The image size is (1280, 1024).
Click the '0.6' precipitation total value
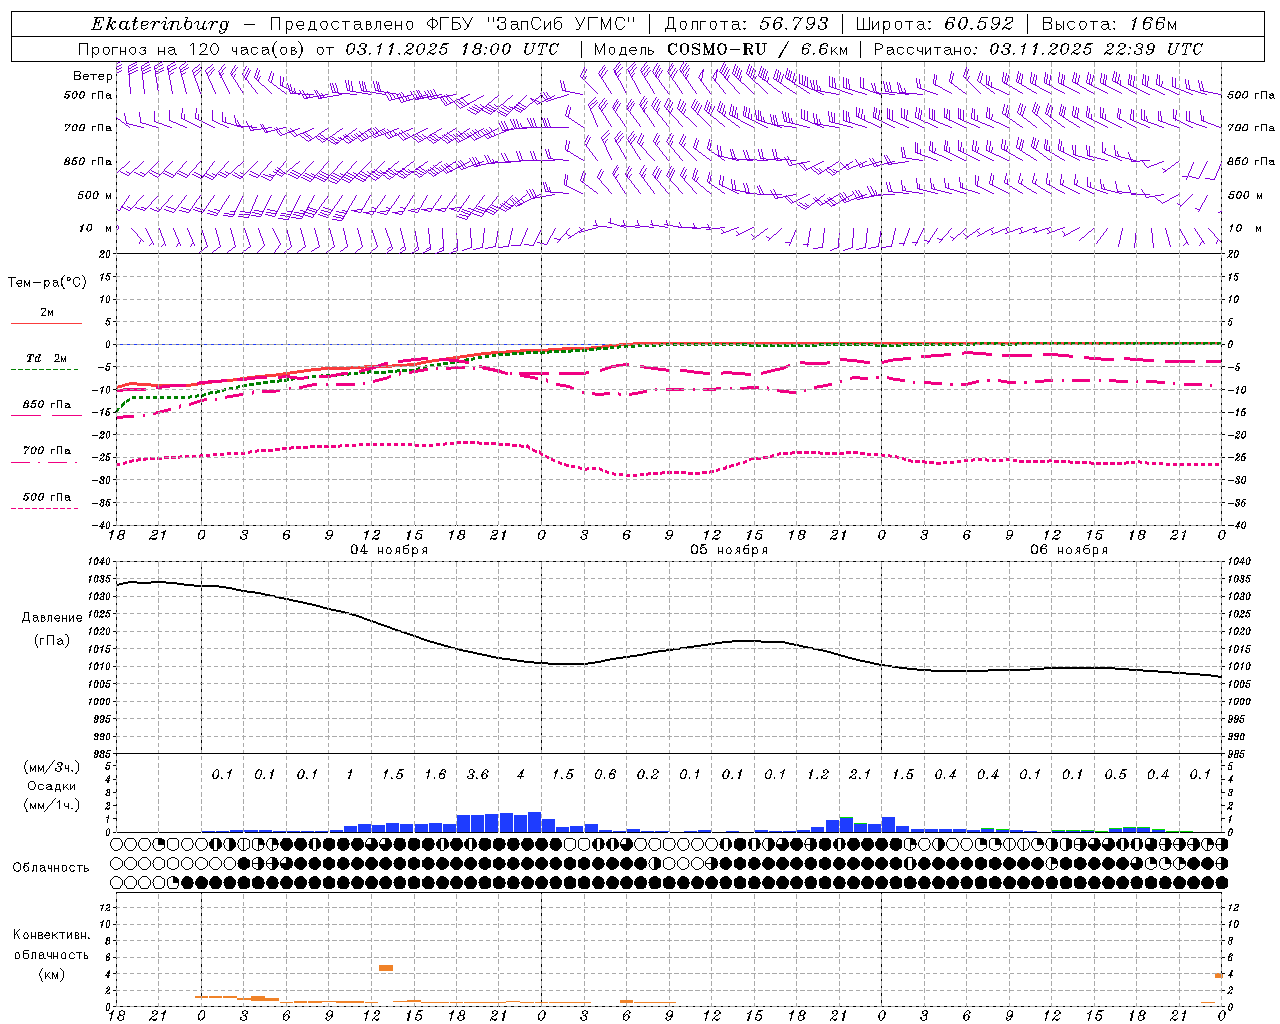point(605,774)
